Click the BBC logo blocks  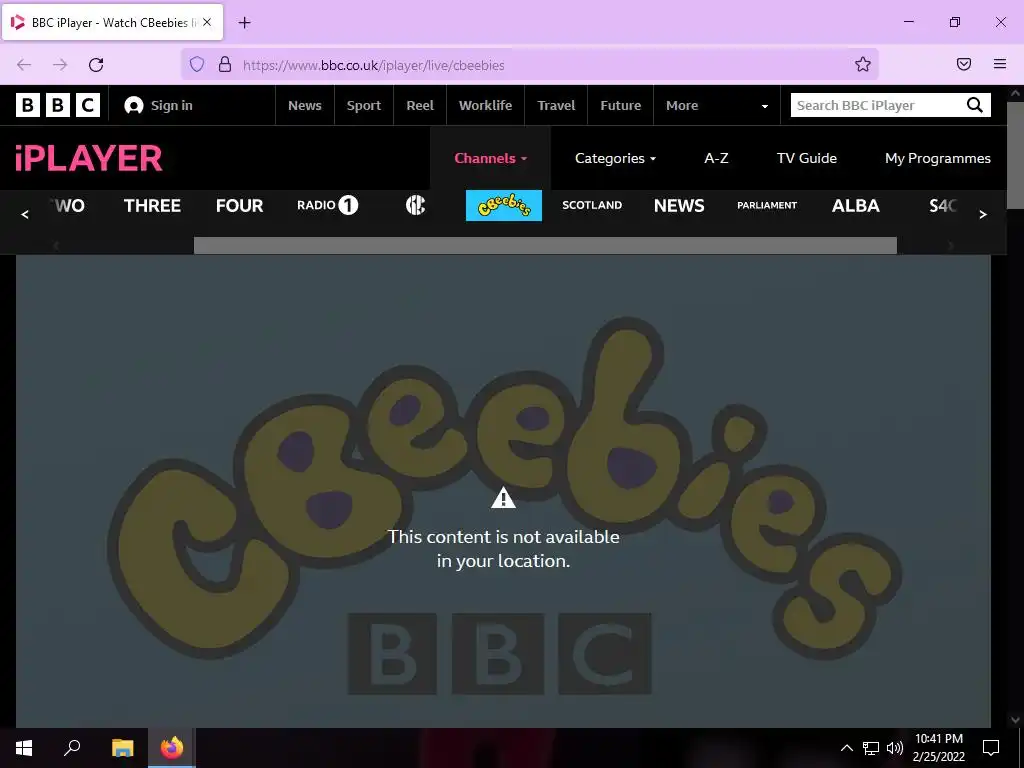point(58,105)
